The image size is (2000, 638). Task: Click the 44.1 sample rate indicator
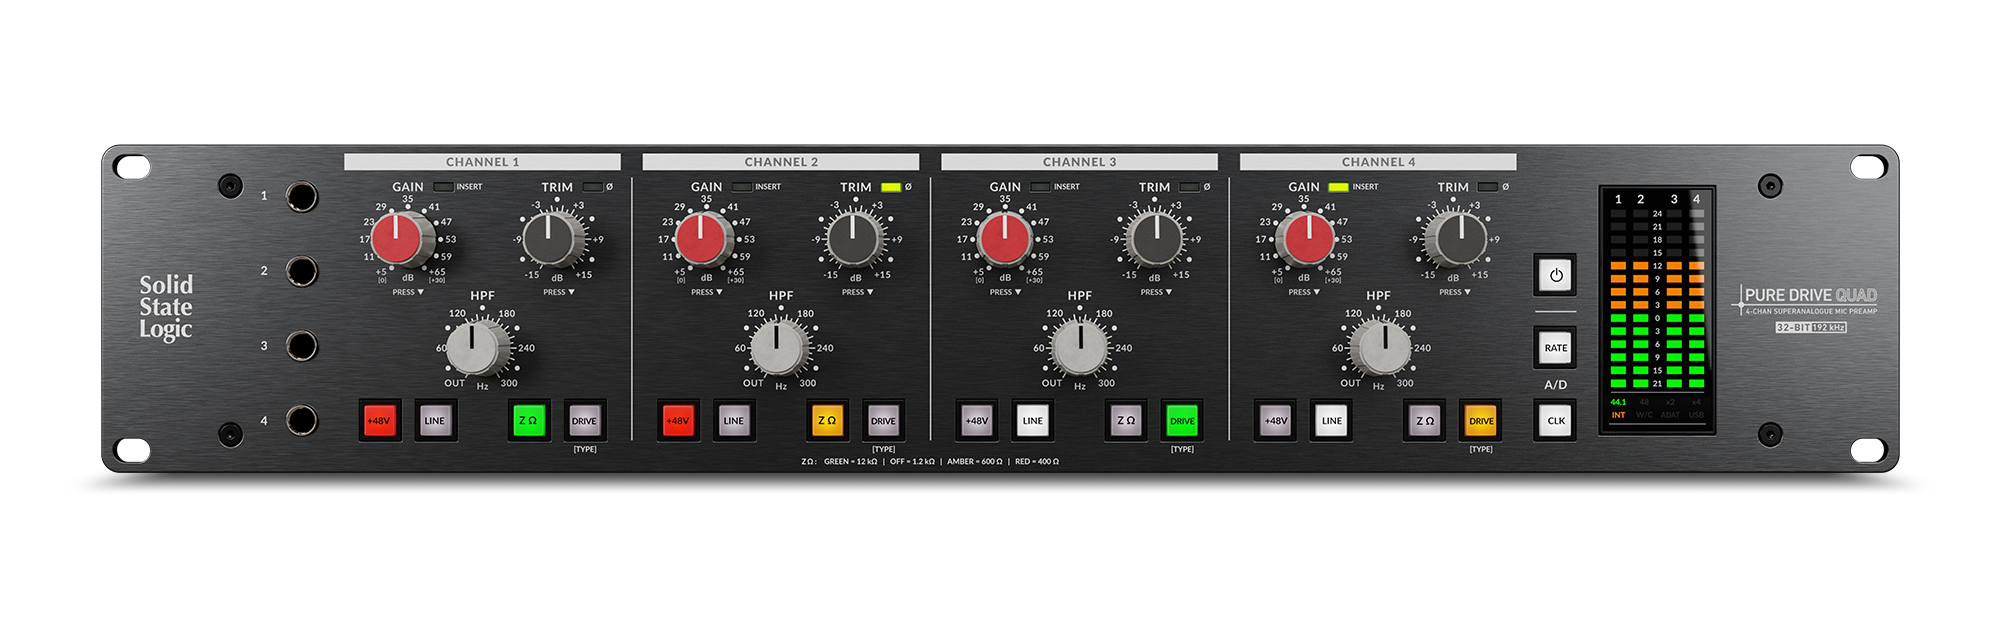1618,402
